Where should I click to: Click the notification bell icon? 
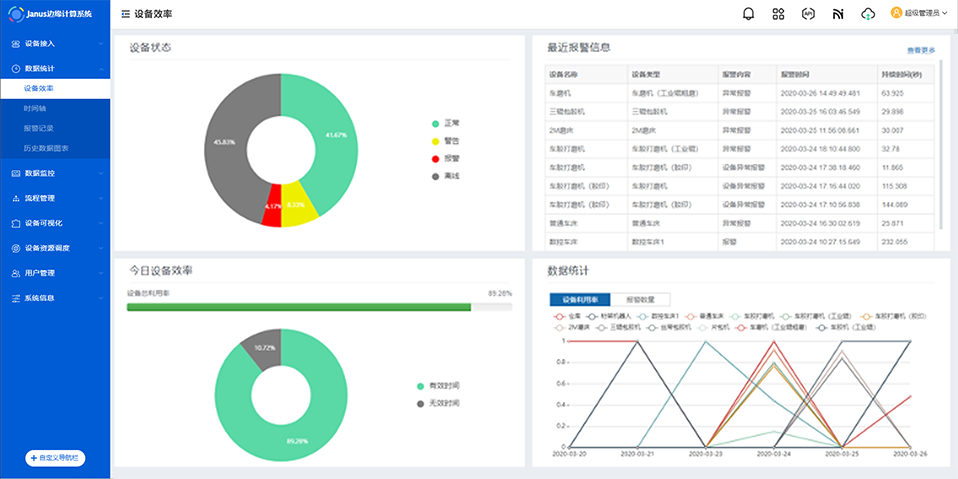click(749, 14)
